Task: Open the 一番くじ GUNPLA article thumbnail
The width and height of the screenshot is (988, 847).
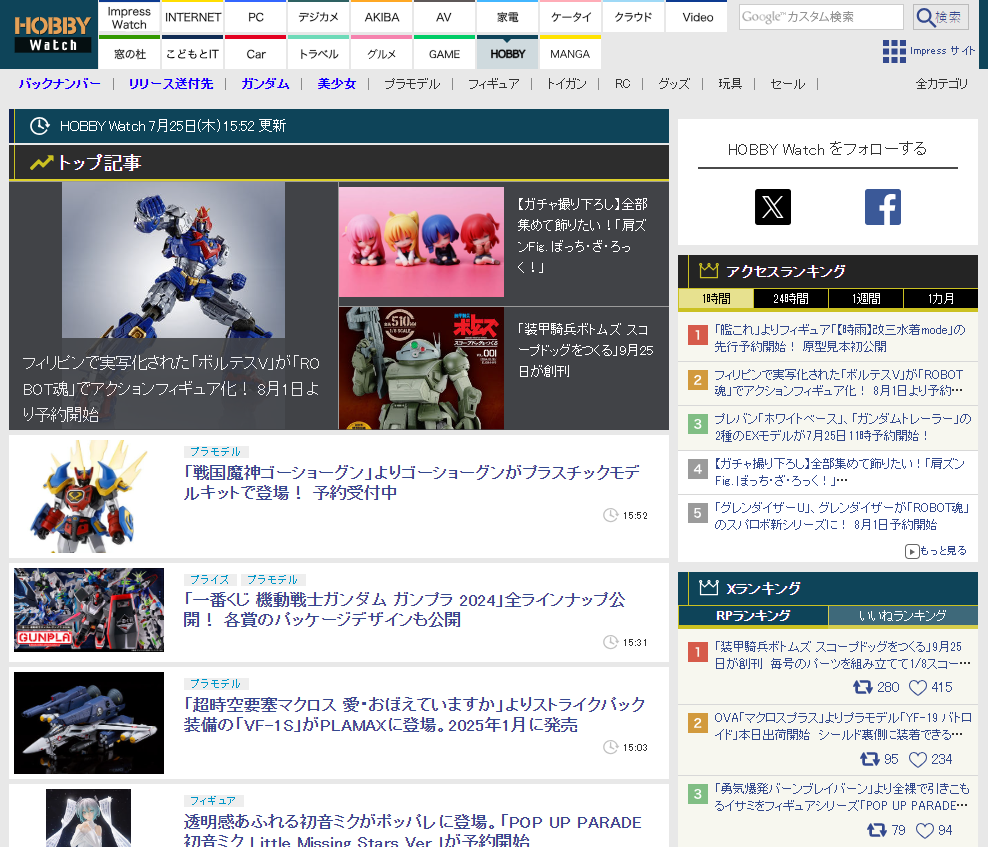Action: [x=89, y=610]
